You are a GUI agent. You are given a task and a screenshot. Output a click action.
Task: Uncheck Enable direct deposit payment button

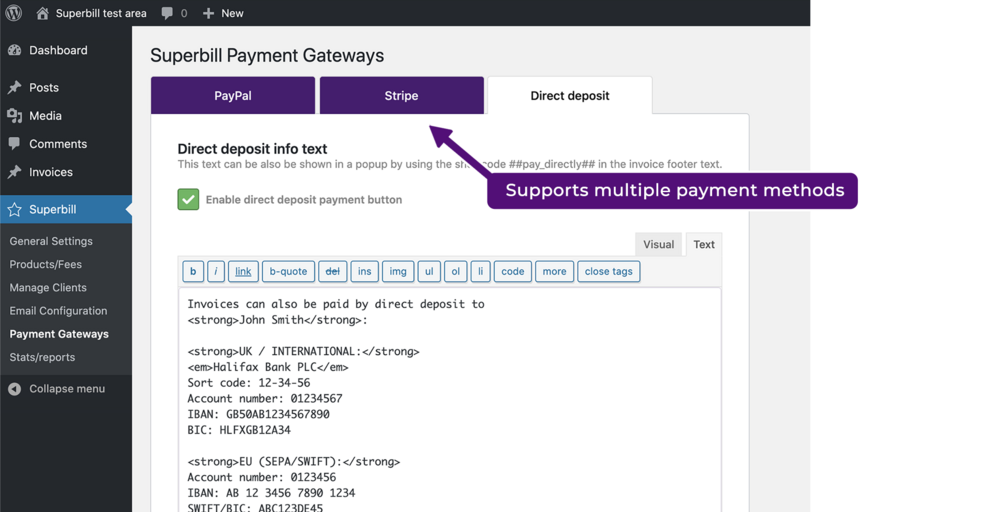188,199
